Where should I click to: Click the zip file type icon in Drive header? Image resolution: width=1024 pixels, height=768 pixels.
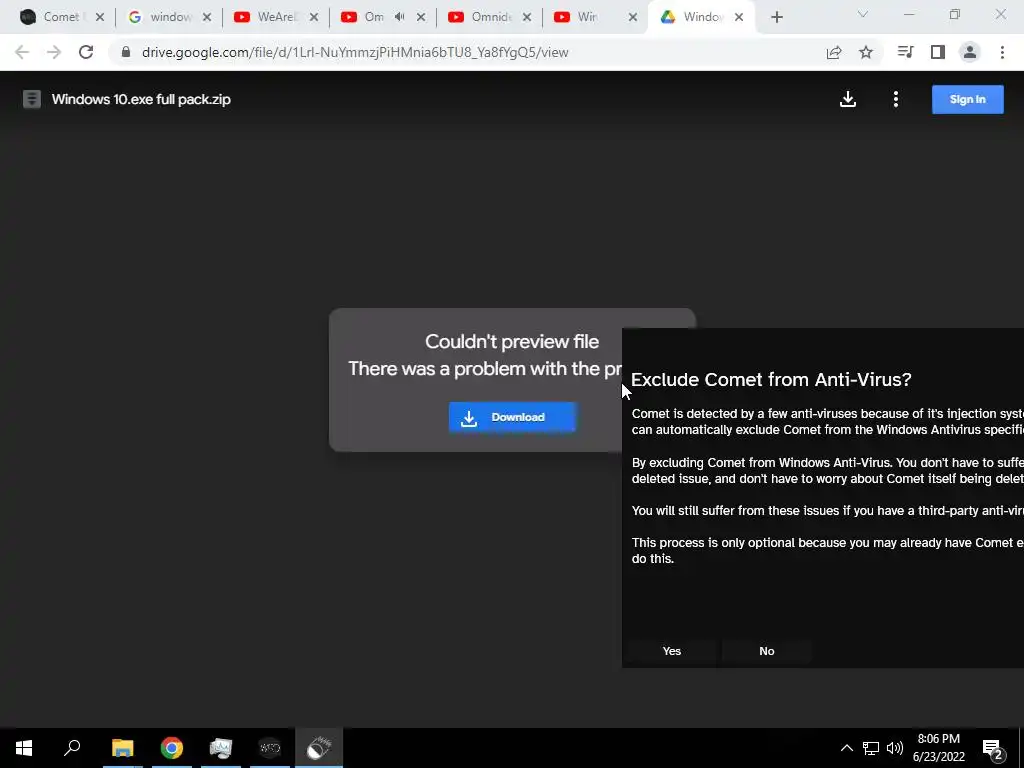pos(31,99)
